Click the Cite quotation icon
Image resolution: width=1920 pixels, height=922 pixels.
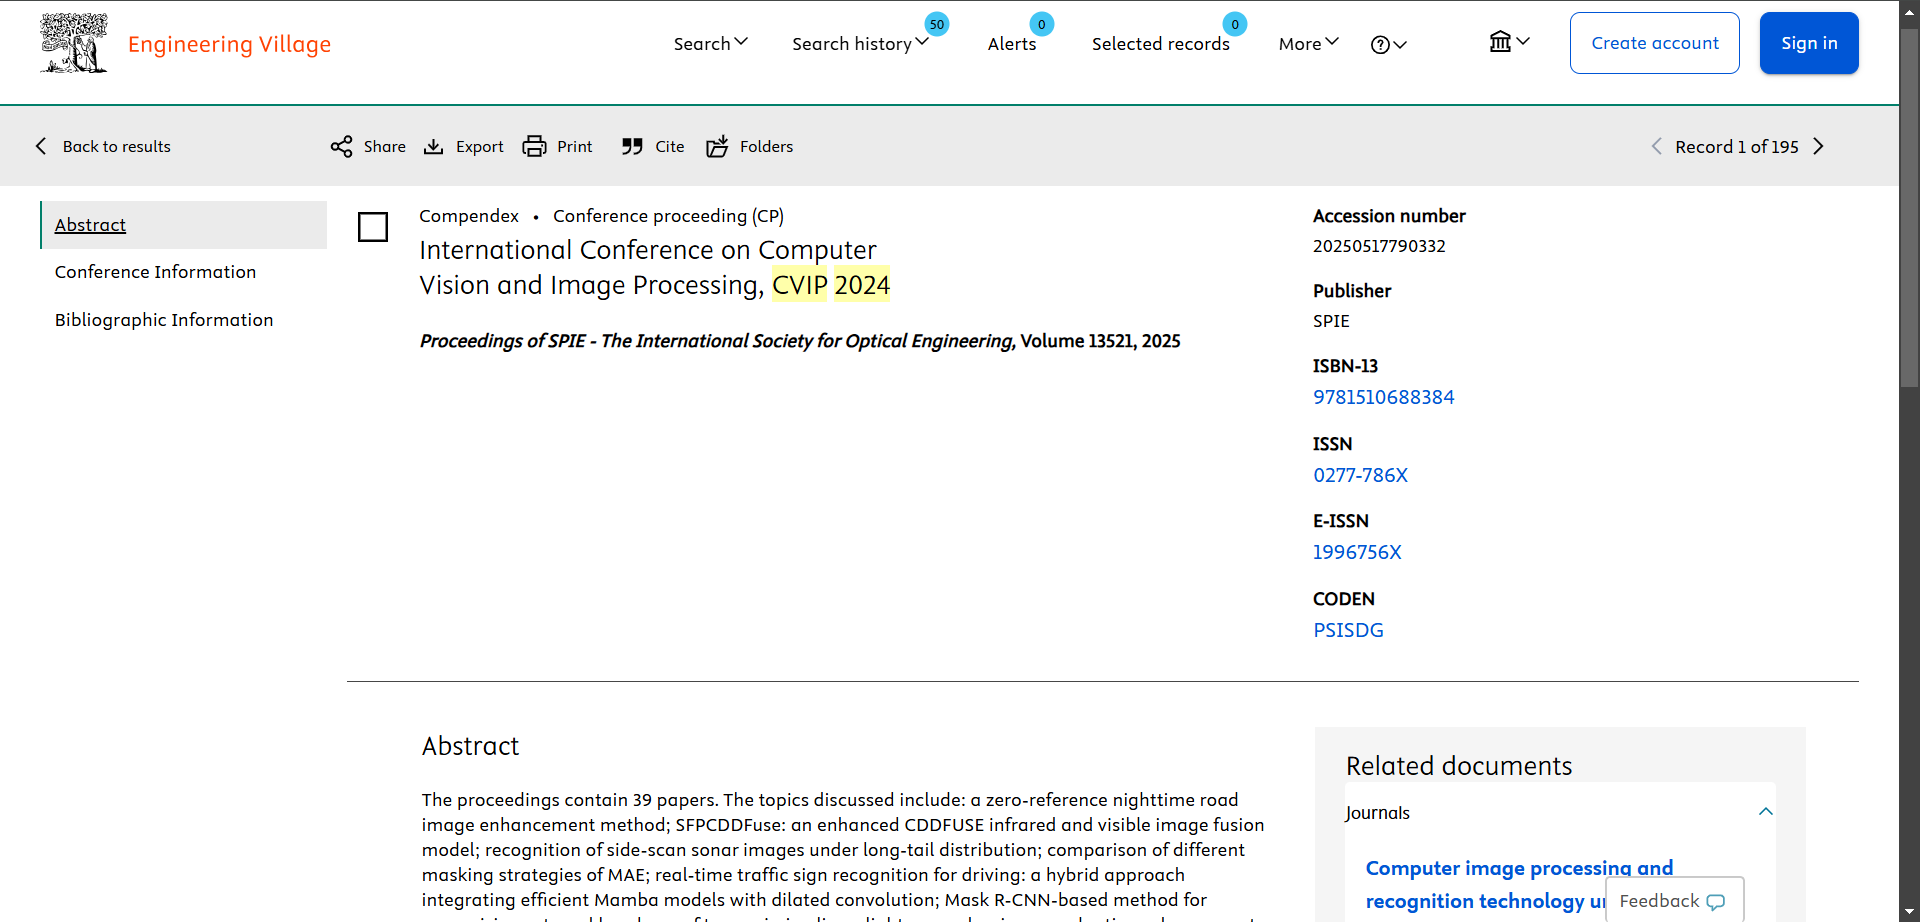(632, 147)
